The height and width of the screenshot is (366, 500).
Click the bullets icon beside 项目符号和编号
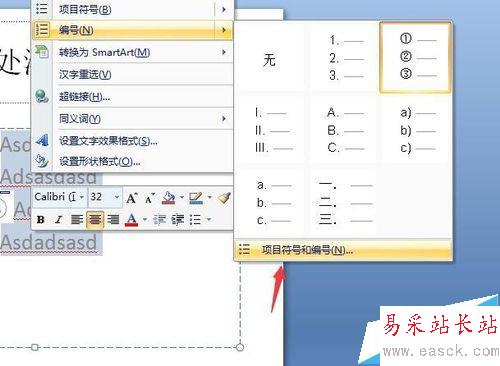coord(244,249)
